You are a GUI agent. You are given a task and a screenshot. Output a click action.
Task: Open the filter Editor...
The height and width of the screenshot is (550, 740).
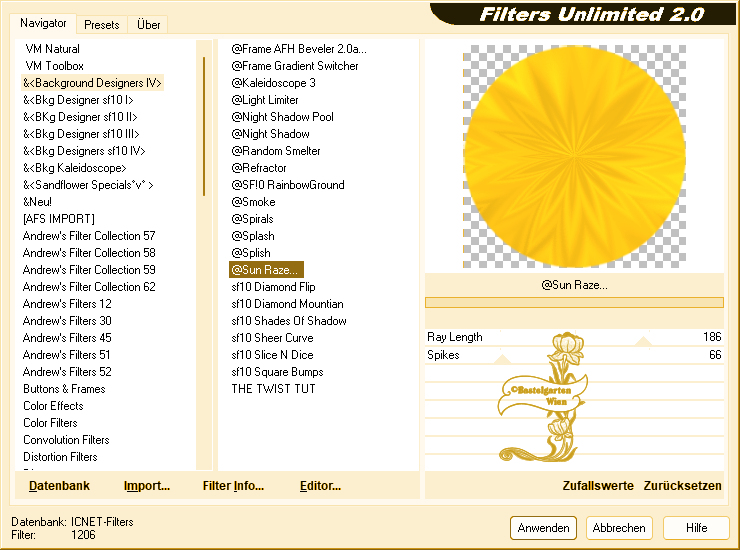(x=320, y=485)
